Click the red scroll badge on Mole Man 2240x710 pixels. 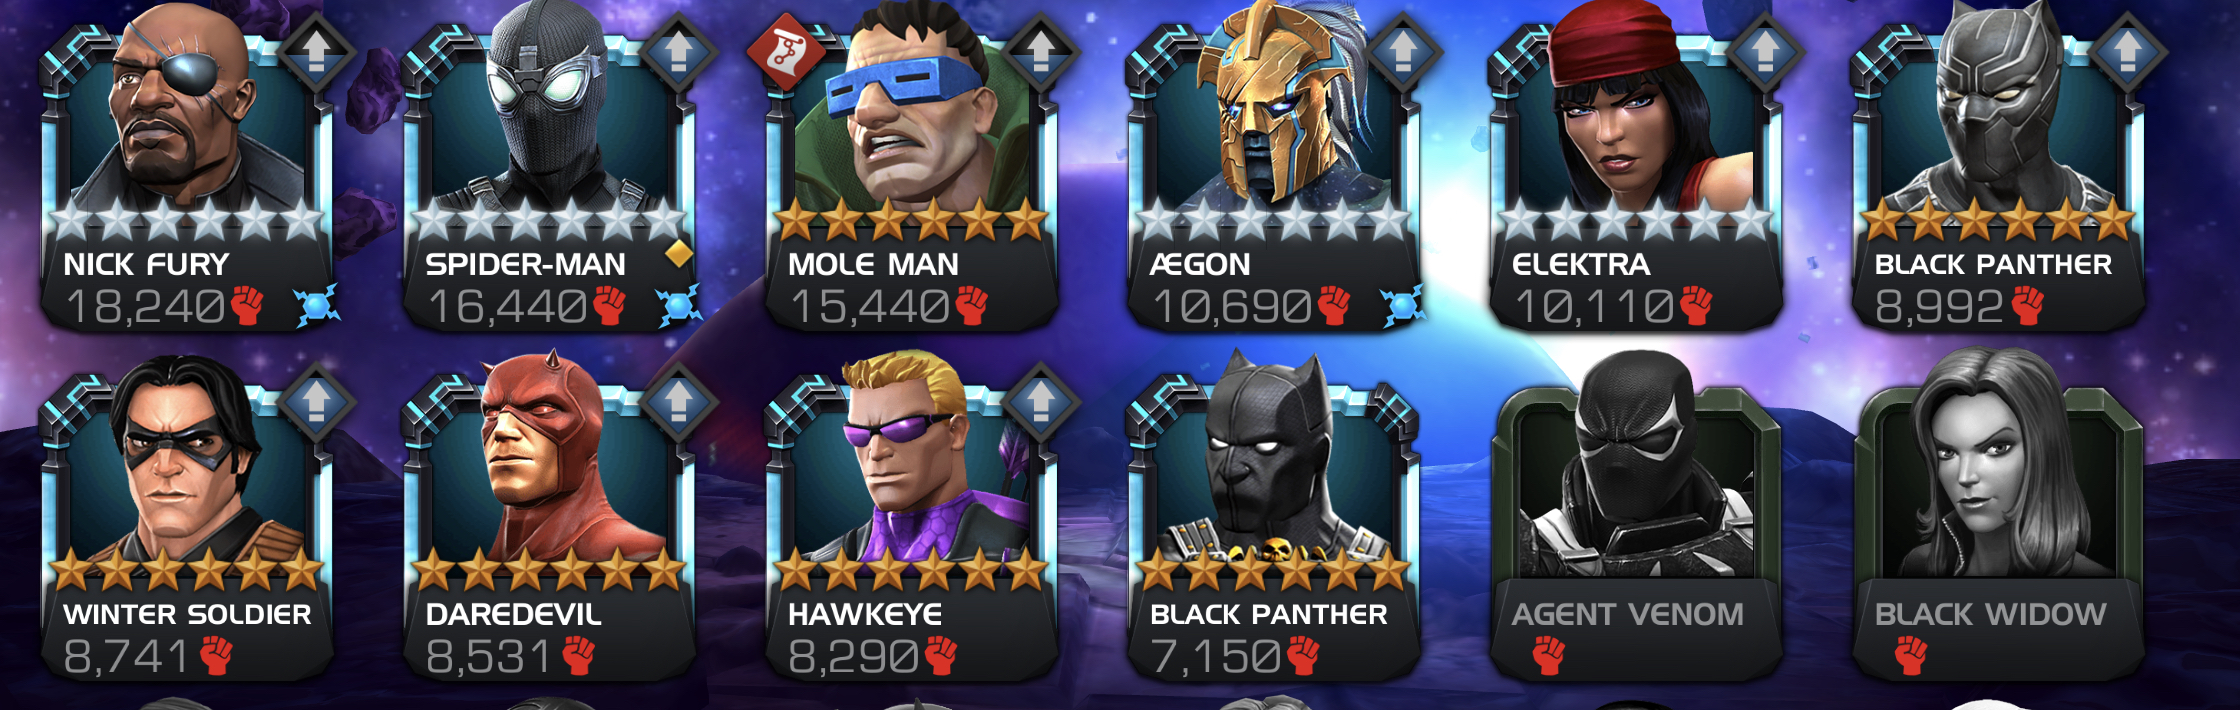(x=787, y=52)
